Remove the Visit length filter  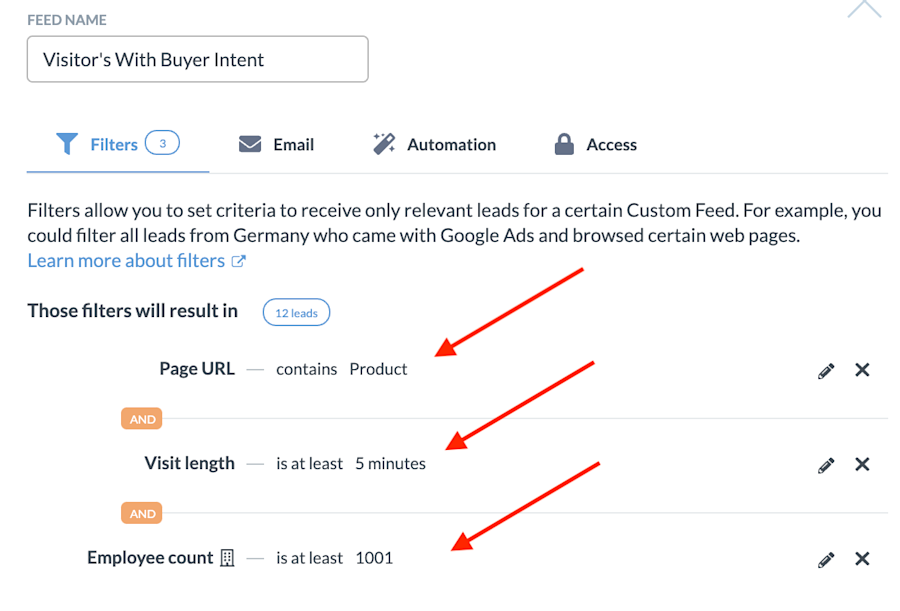(862, 464)
